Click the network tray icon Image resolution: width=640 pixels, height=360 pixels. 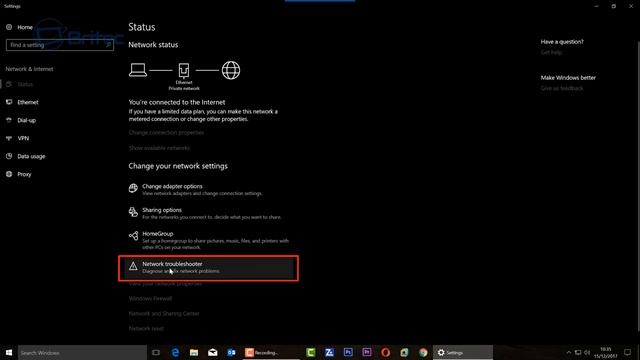[x=578, y=352]
